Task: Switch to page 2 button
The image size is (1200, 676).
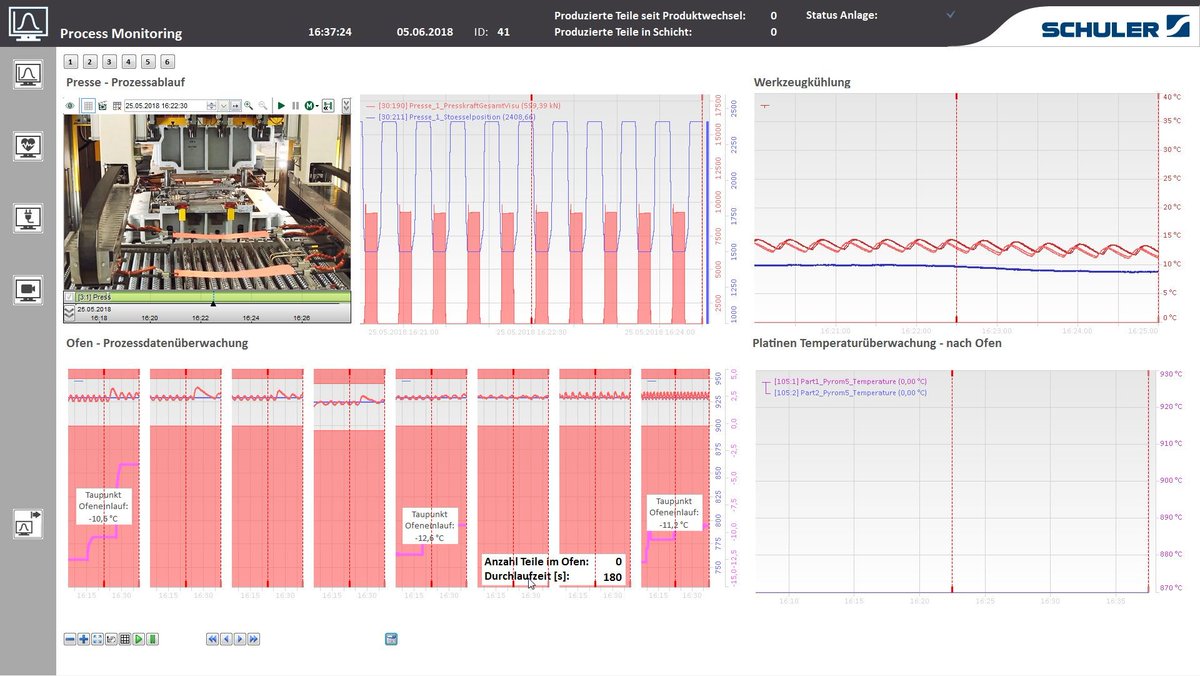Action: point(90,61)
